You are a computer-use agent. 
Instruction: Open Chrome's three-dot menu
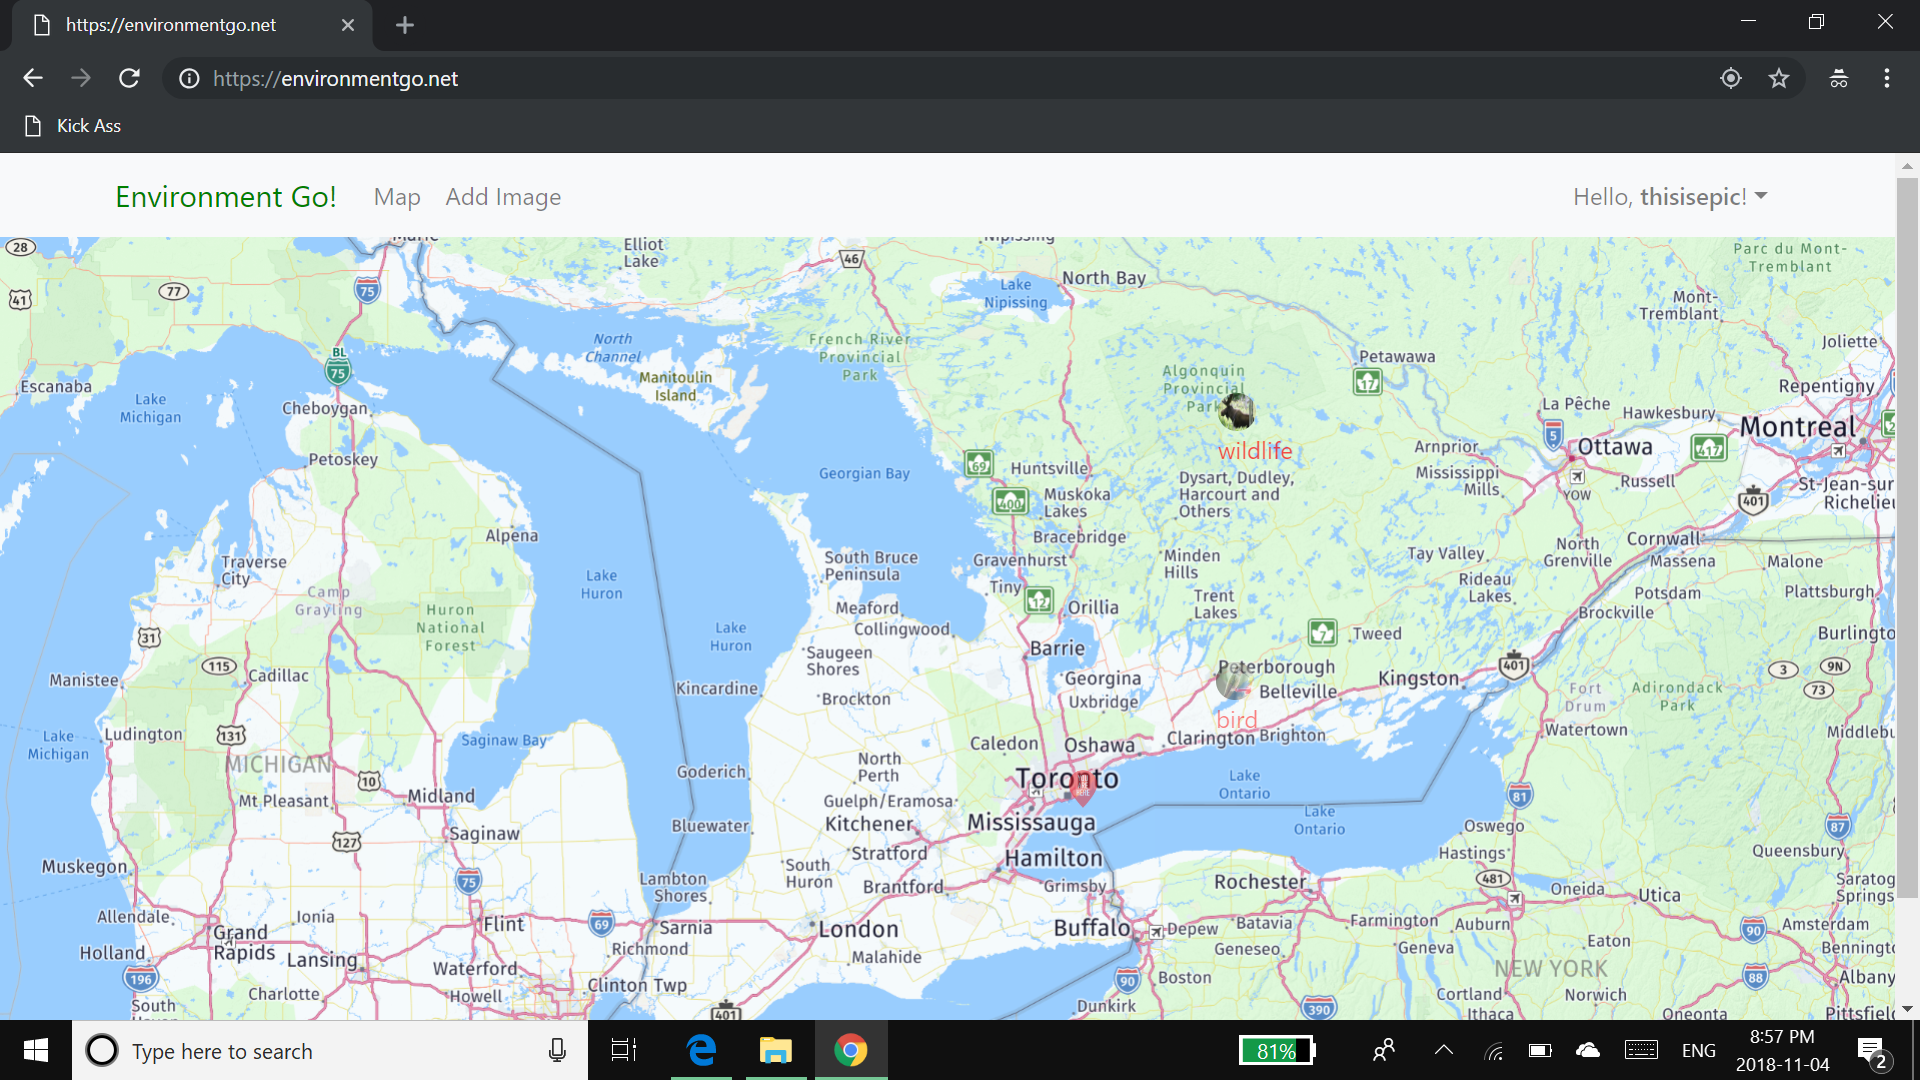coord(1887,78)
